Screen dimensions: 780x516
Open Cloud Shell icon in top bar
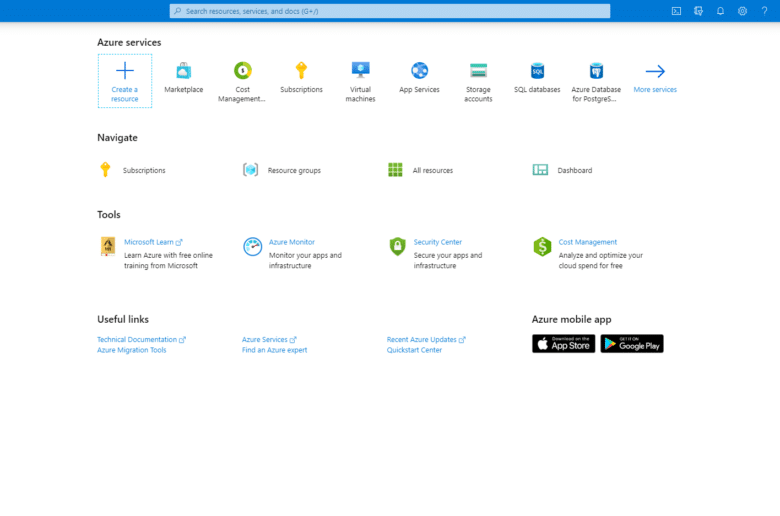coord(676,11)
